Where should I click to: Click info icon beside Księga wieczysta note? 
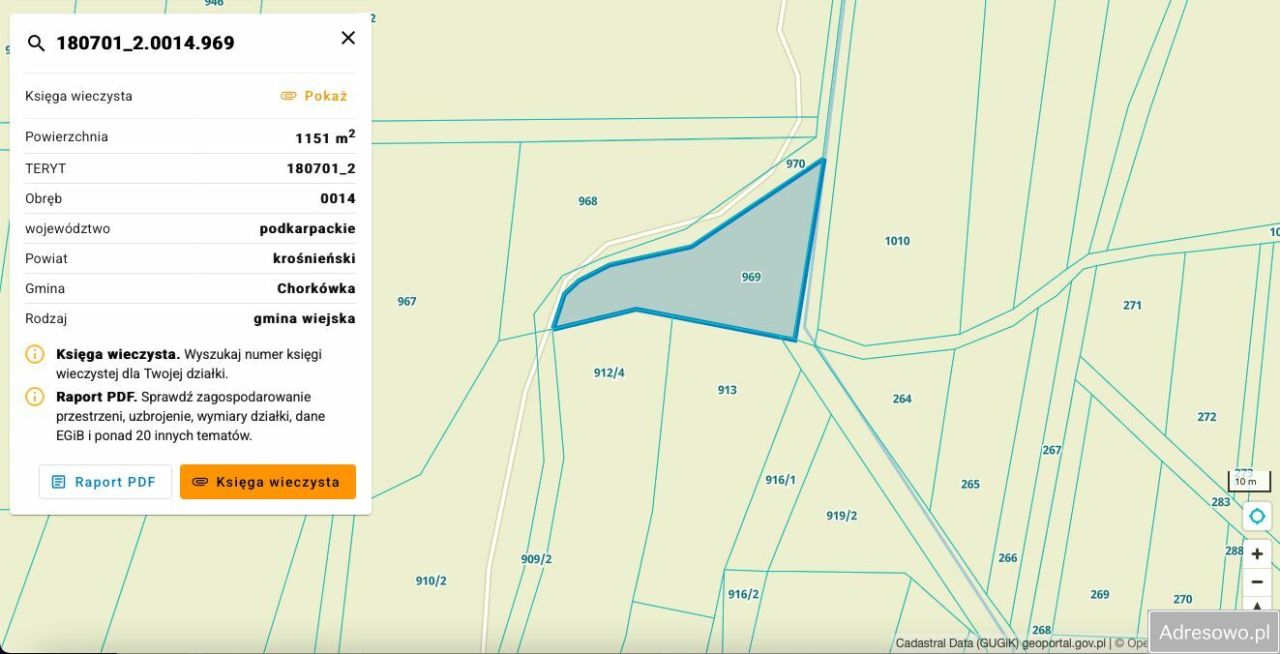pos(35,354)
